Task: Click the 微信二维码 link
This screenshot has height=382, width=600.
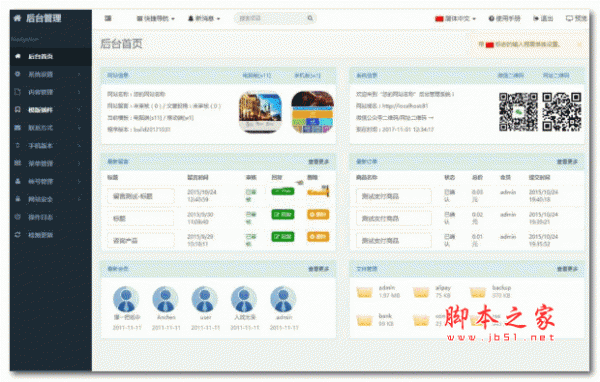Action: 510,75
